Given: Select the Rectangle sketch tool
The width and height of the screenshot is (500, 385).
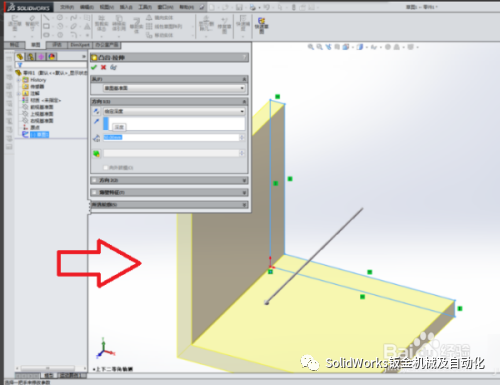Looking at the screenshot, I should tap(46, 26).
